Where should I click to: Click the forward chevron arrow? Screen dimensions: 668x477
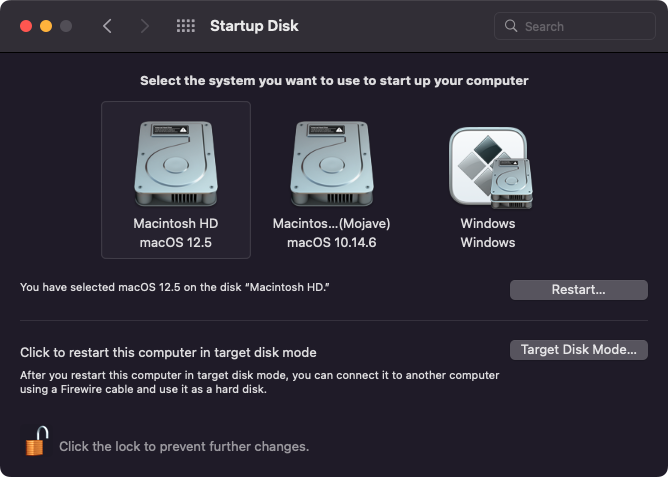(x=145, y=26)
